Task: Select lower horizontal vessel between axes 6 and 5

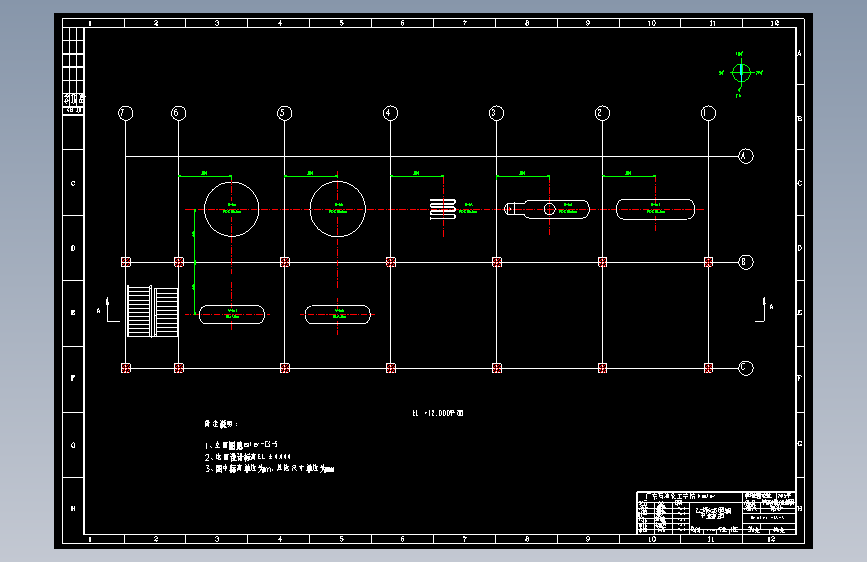Action: tap(232, 314)
